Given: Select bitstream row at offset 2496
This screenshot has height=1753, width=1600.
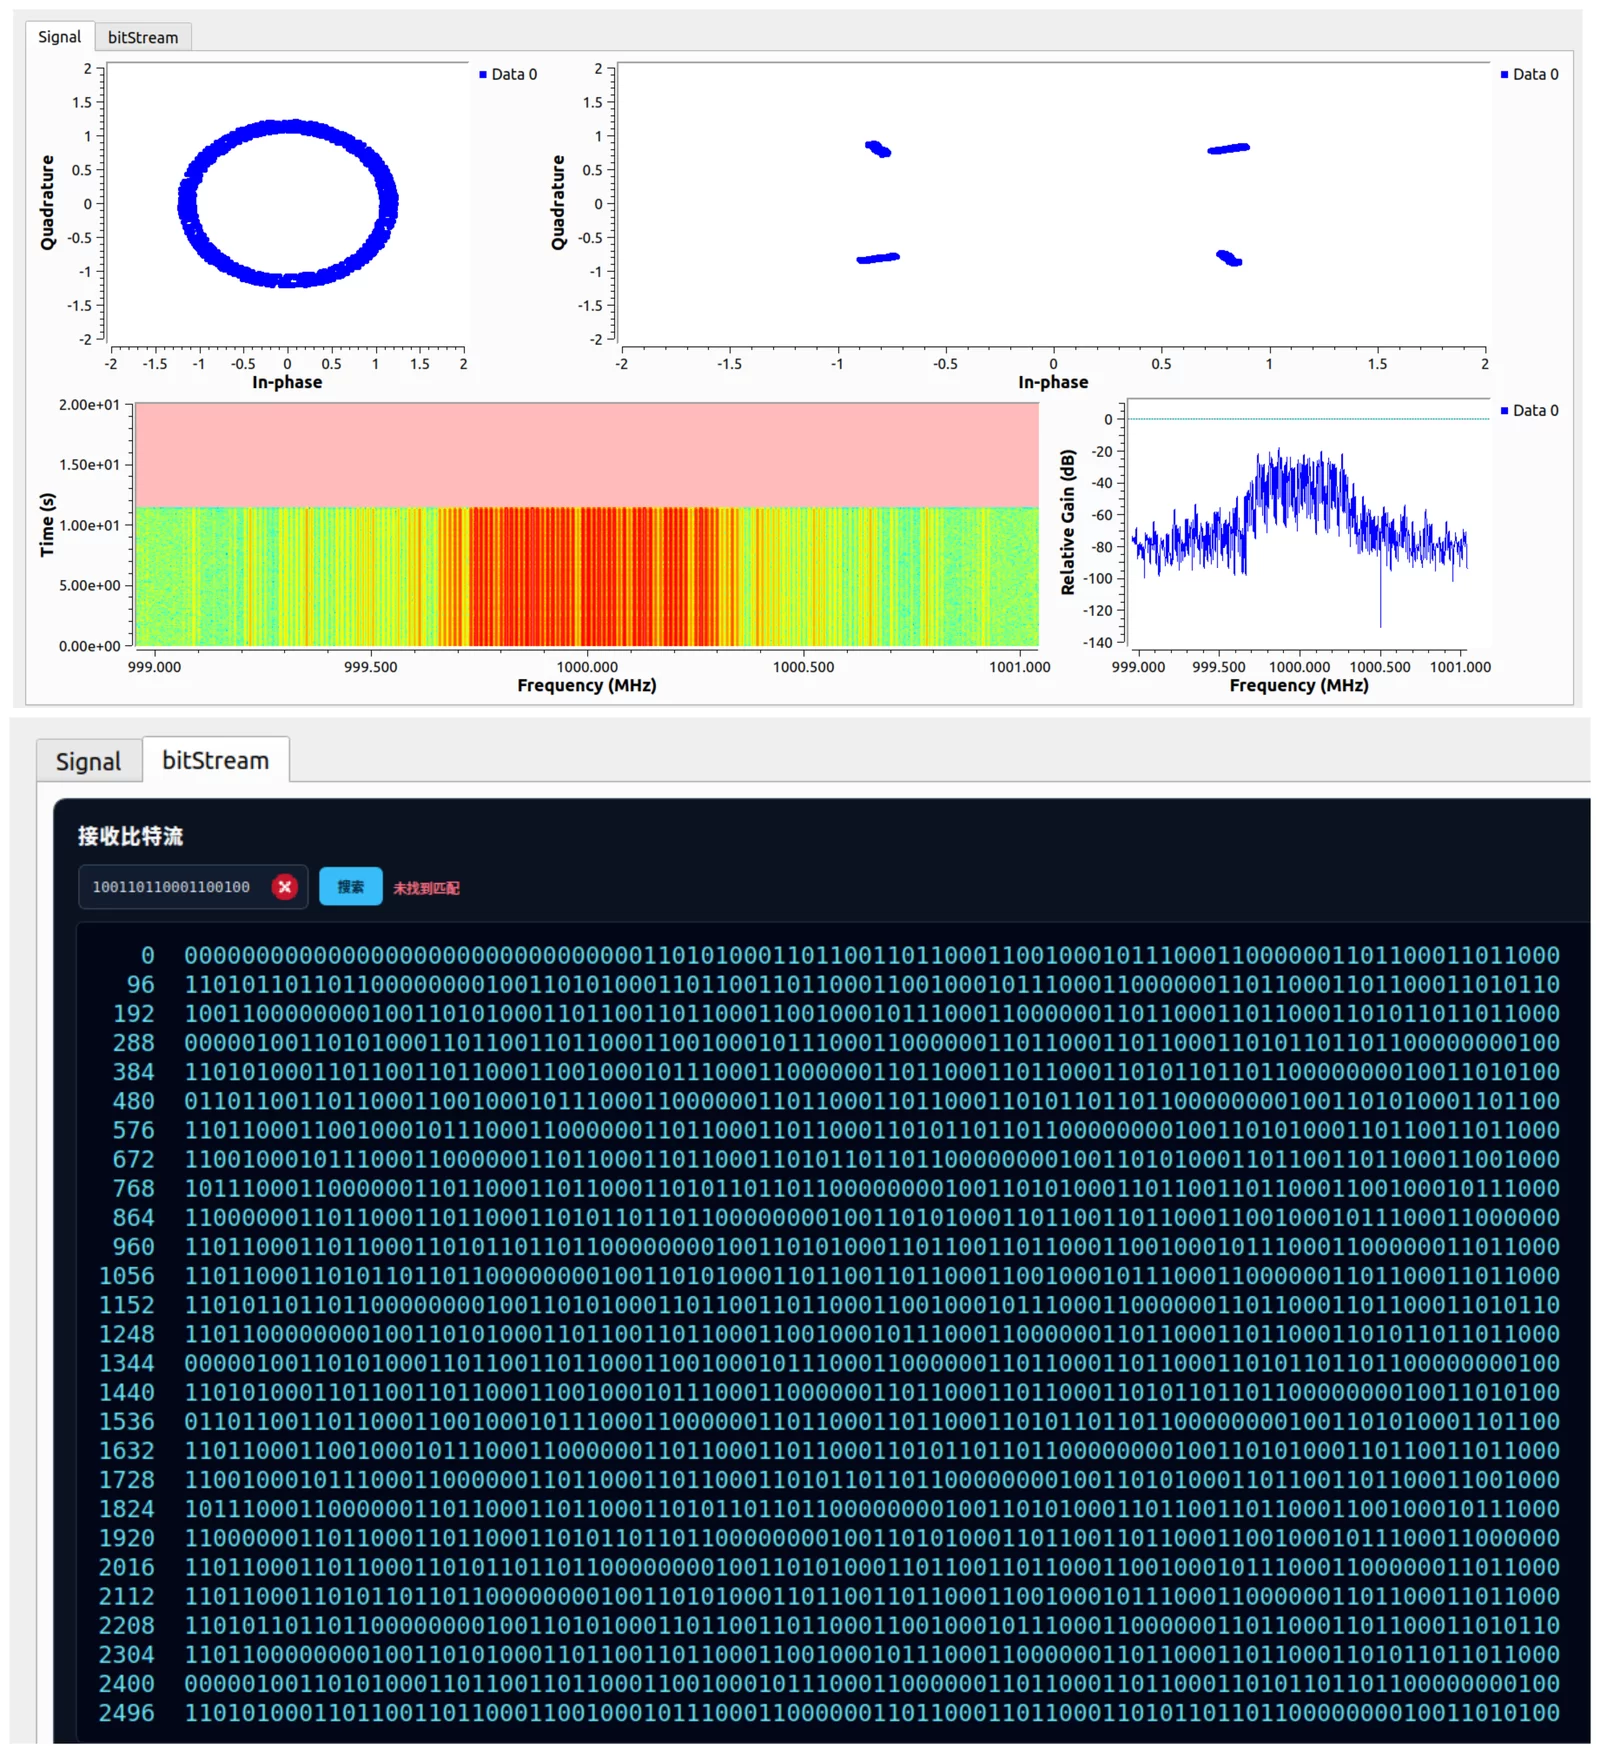Looking at the screenshot, I should coord(830,1713).
